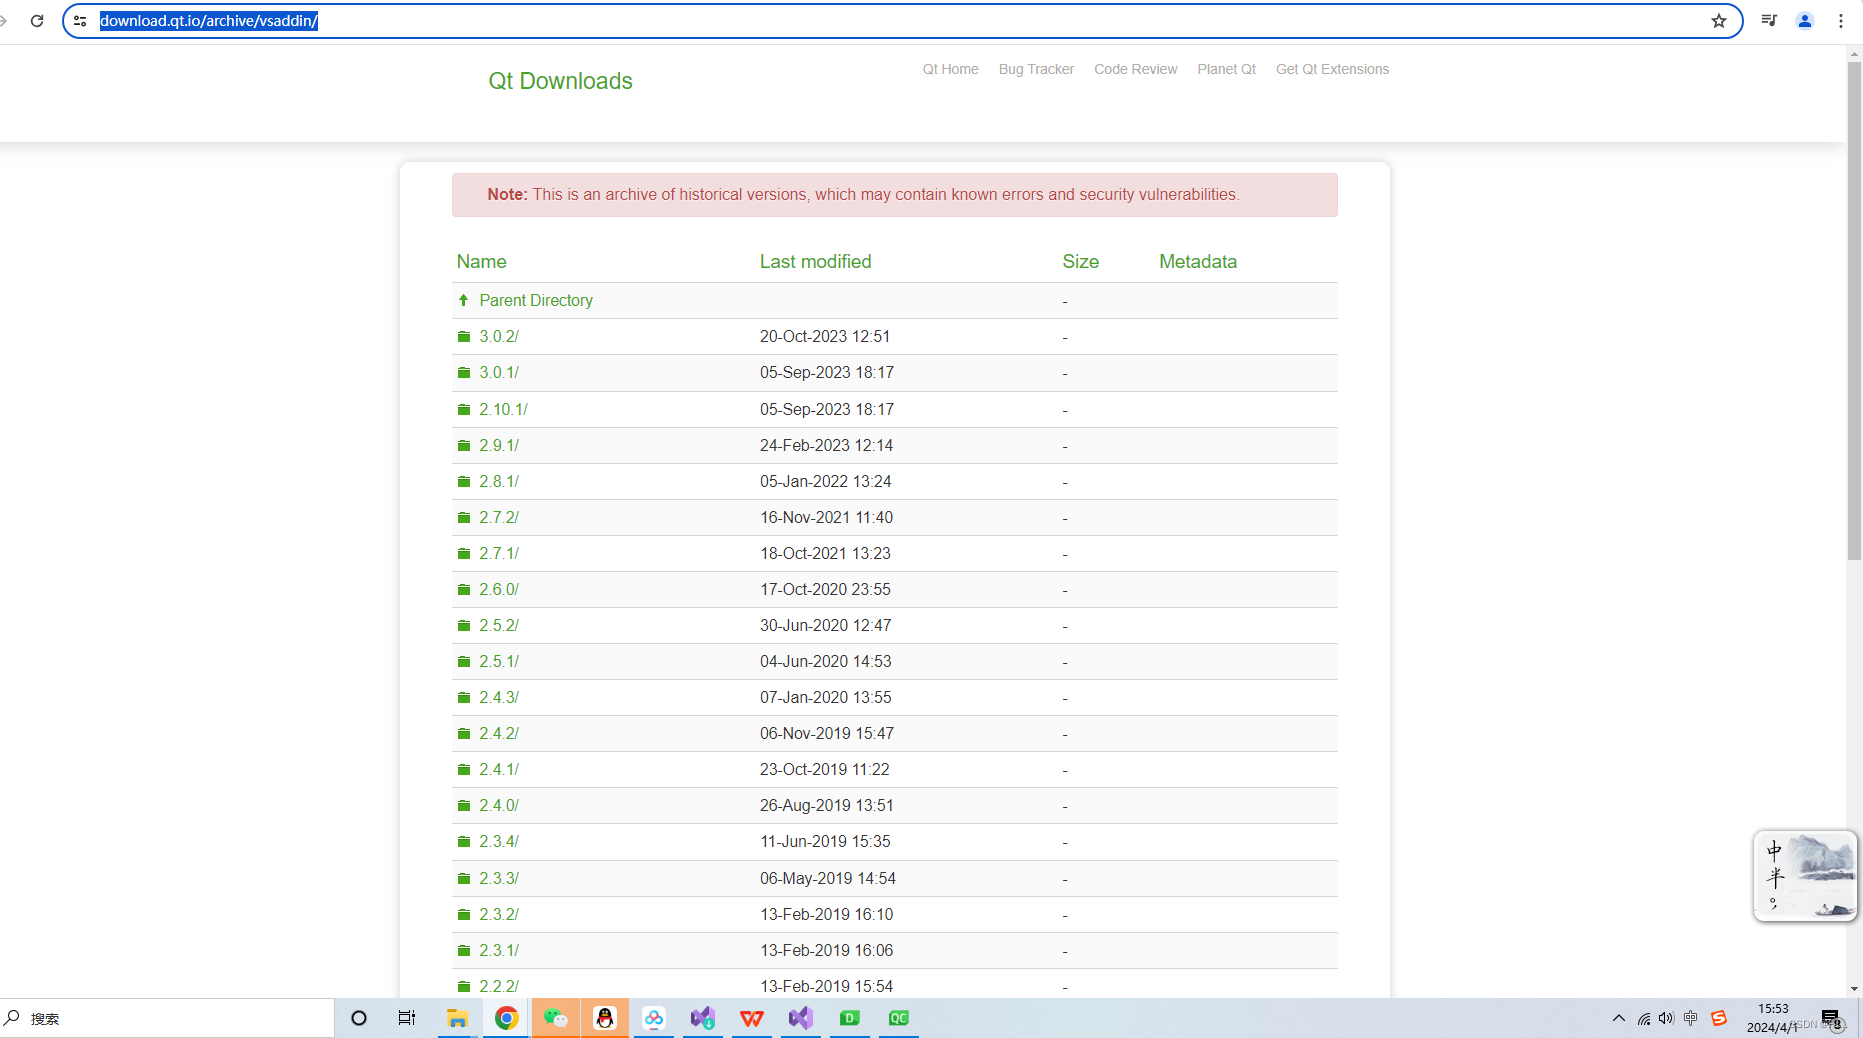Viewport: 1863px width, 1038px height.
Task: Click the Qt Downloads title link
Action: [x=560, y=81]
